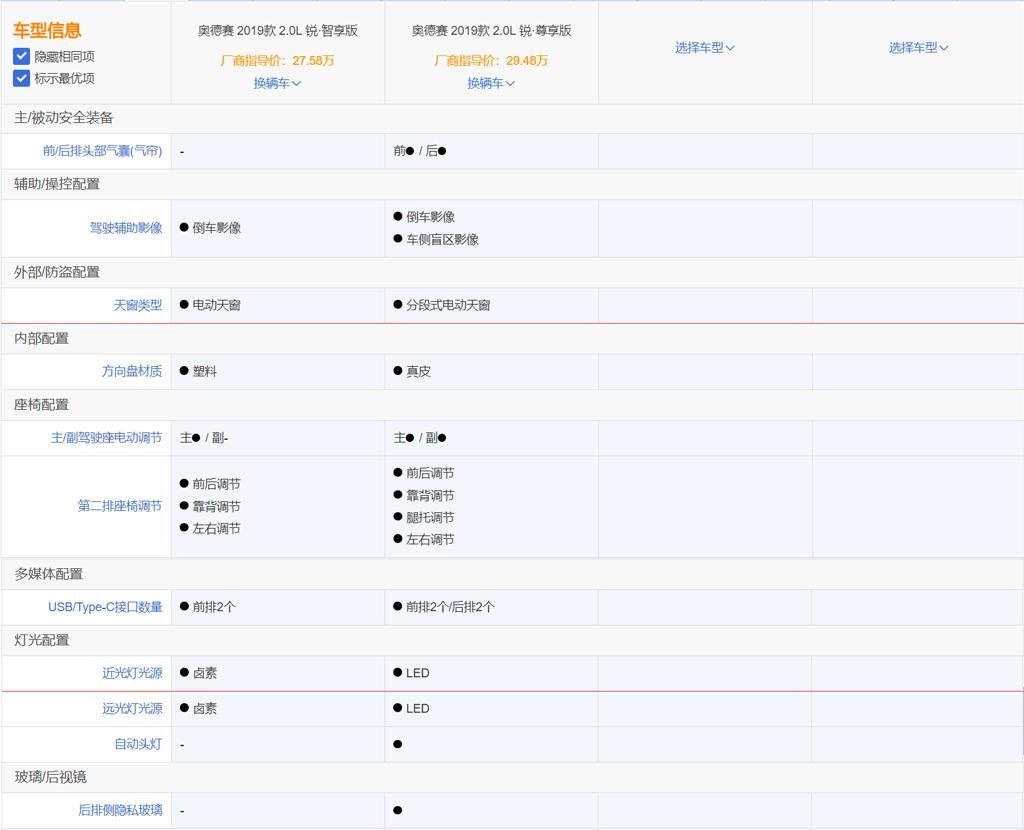Click the 腿托调节 entry
The height and width of the screenshot is (830, 1024).
pyautogui.click(x=424, y=517)
